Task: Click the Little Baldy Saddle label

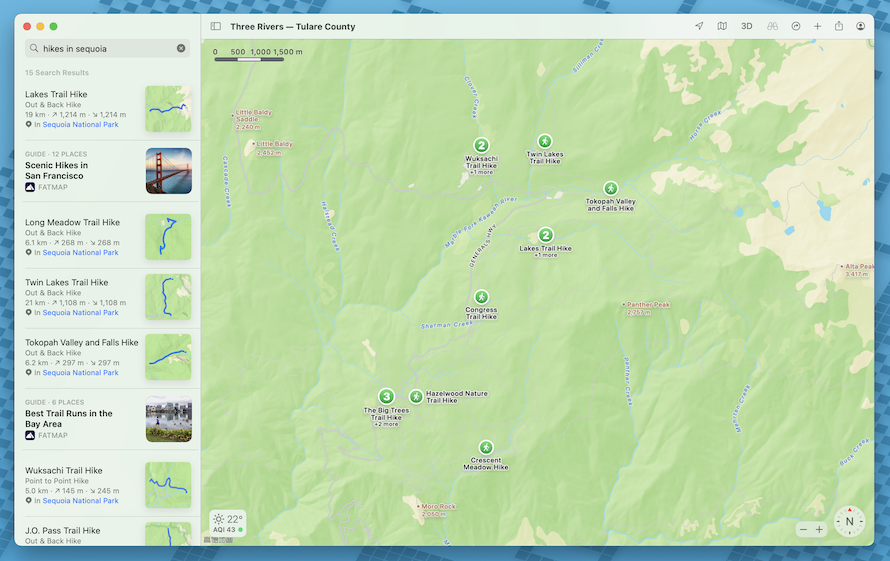Action: click(252, 119)
